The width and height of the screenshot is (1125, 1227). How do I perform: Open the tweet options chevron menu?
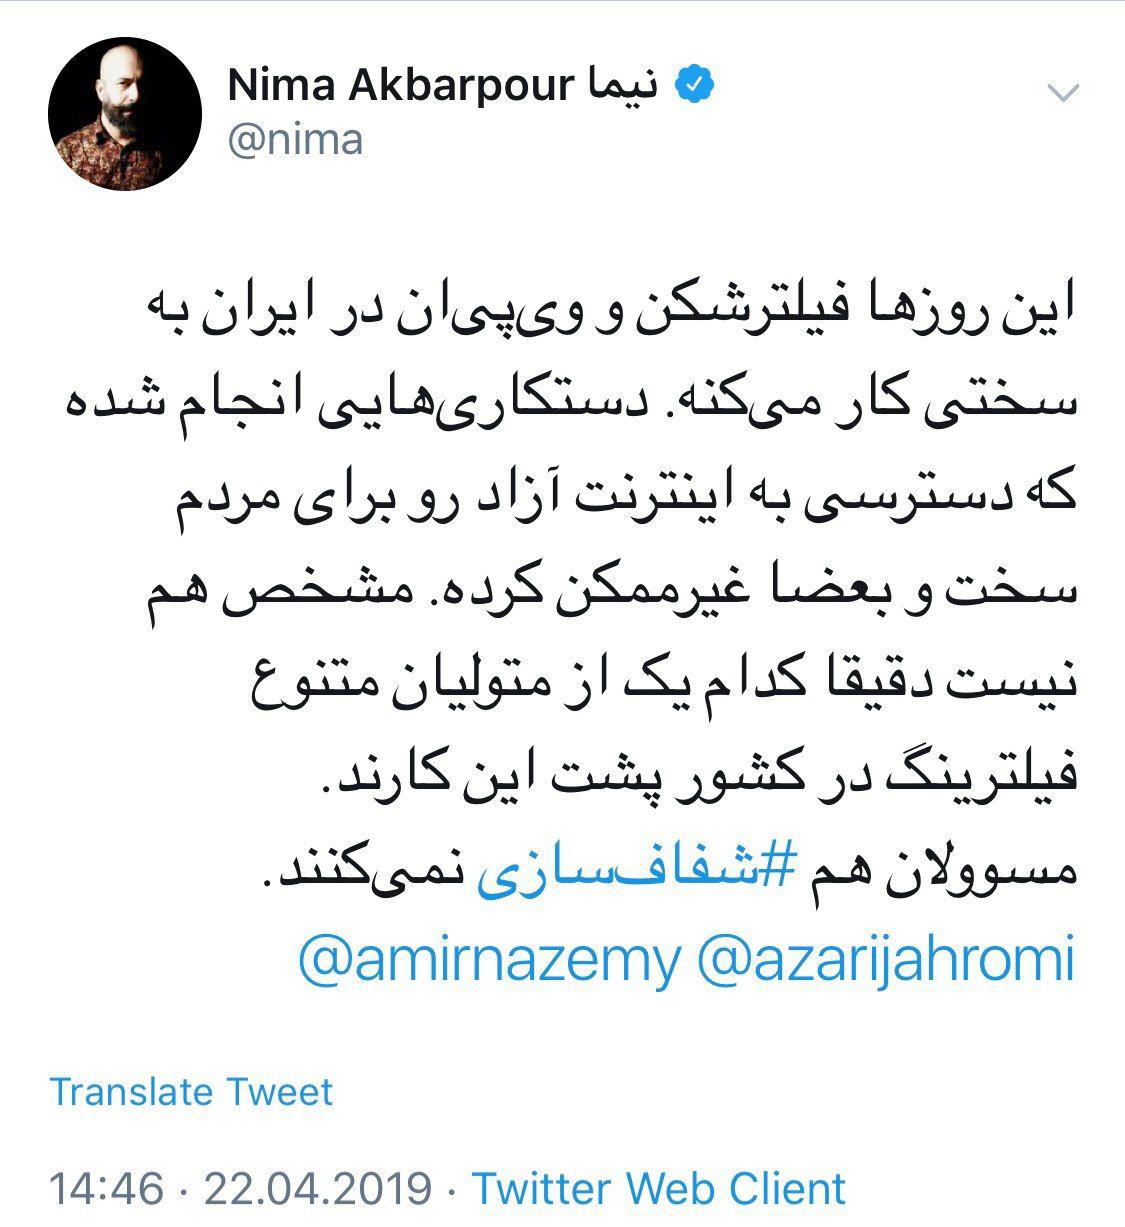[x=1062, y=93]
